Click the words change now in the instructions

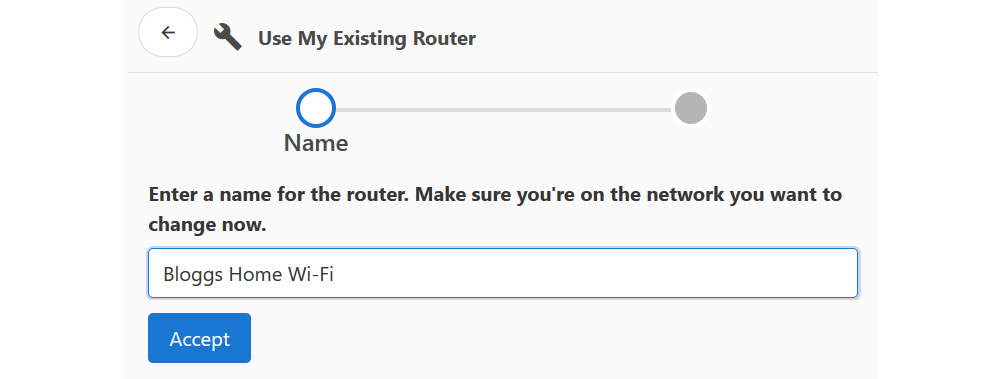[207, 225]
